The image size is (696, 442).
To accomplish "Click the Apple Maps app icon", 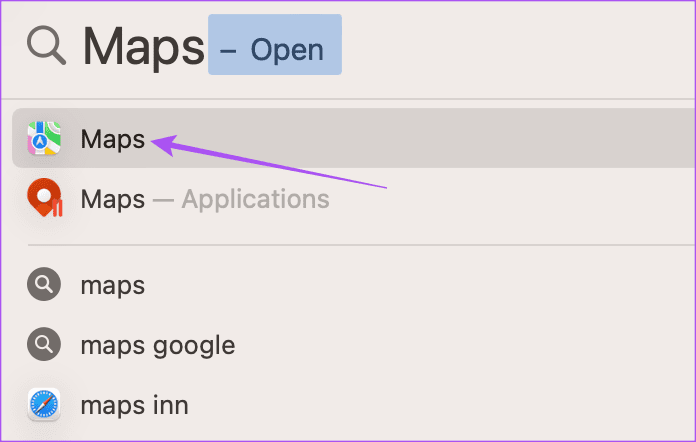I will click(x=44, y=138).
